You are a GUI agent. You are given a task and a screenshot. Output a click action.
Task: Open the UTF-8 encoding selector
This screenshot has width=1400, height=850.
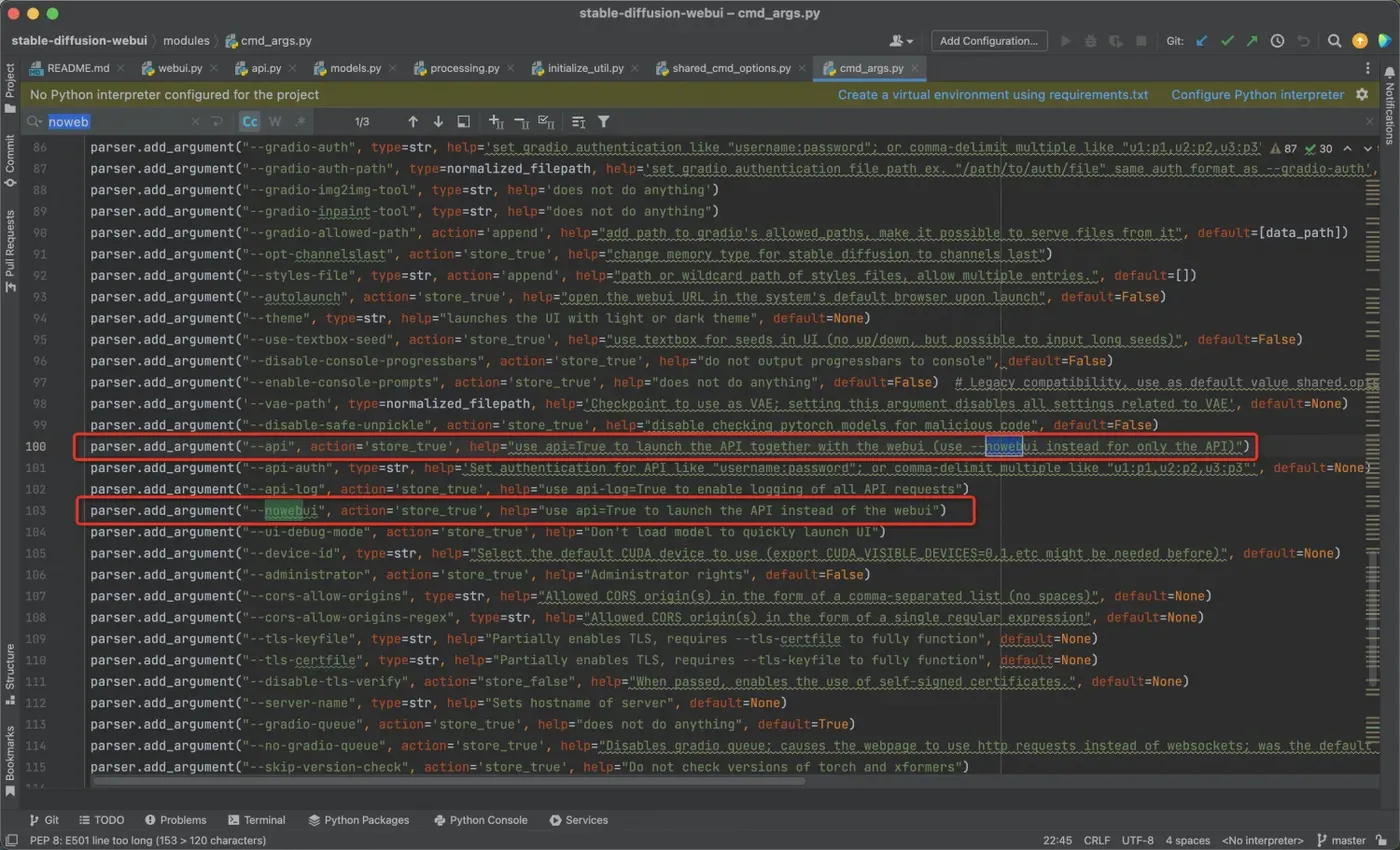1138,840
